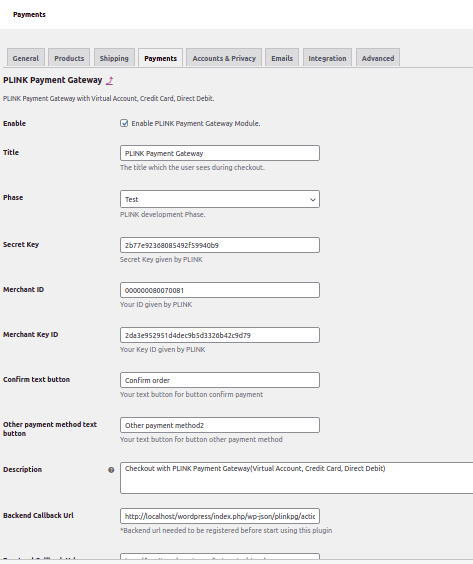Screen dimensions: 473x564
Task: Click the help tooltip icon next to Description
Action: [111, 470]
